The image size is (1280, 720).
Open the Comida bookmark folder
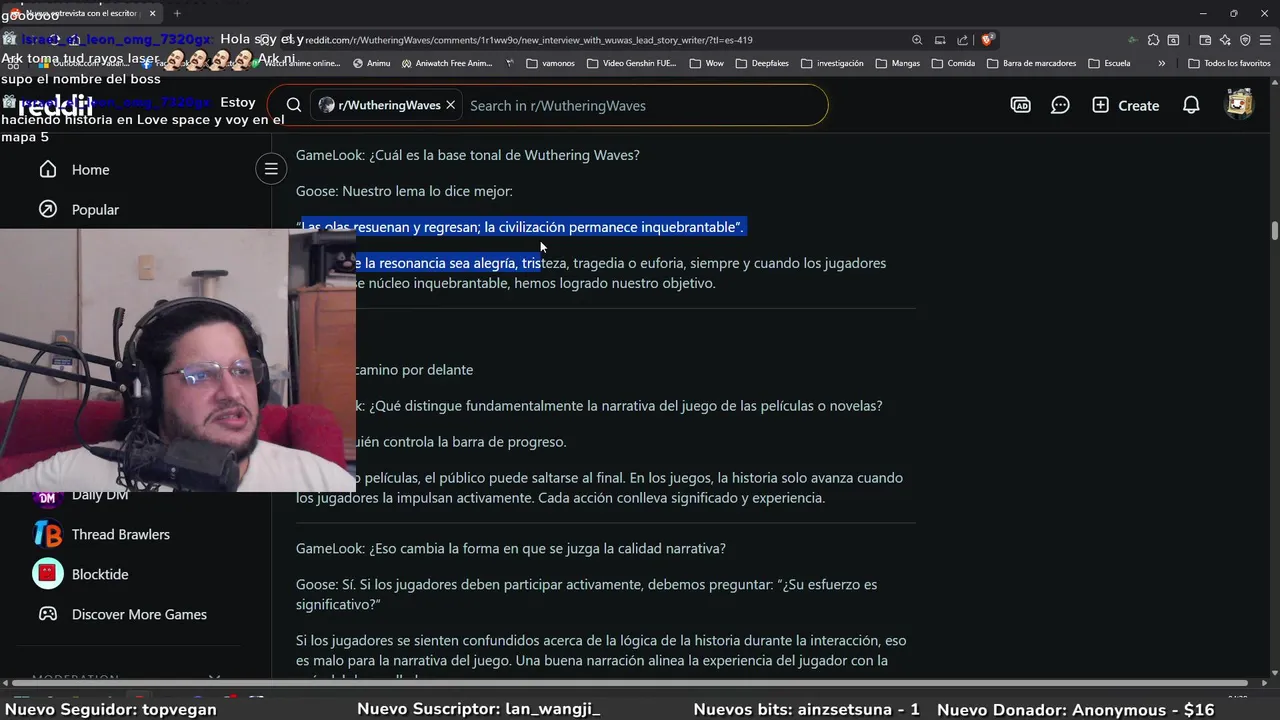pos(953,63)
